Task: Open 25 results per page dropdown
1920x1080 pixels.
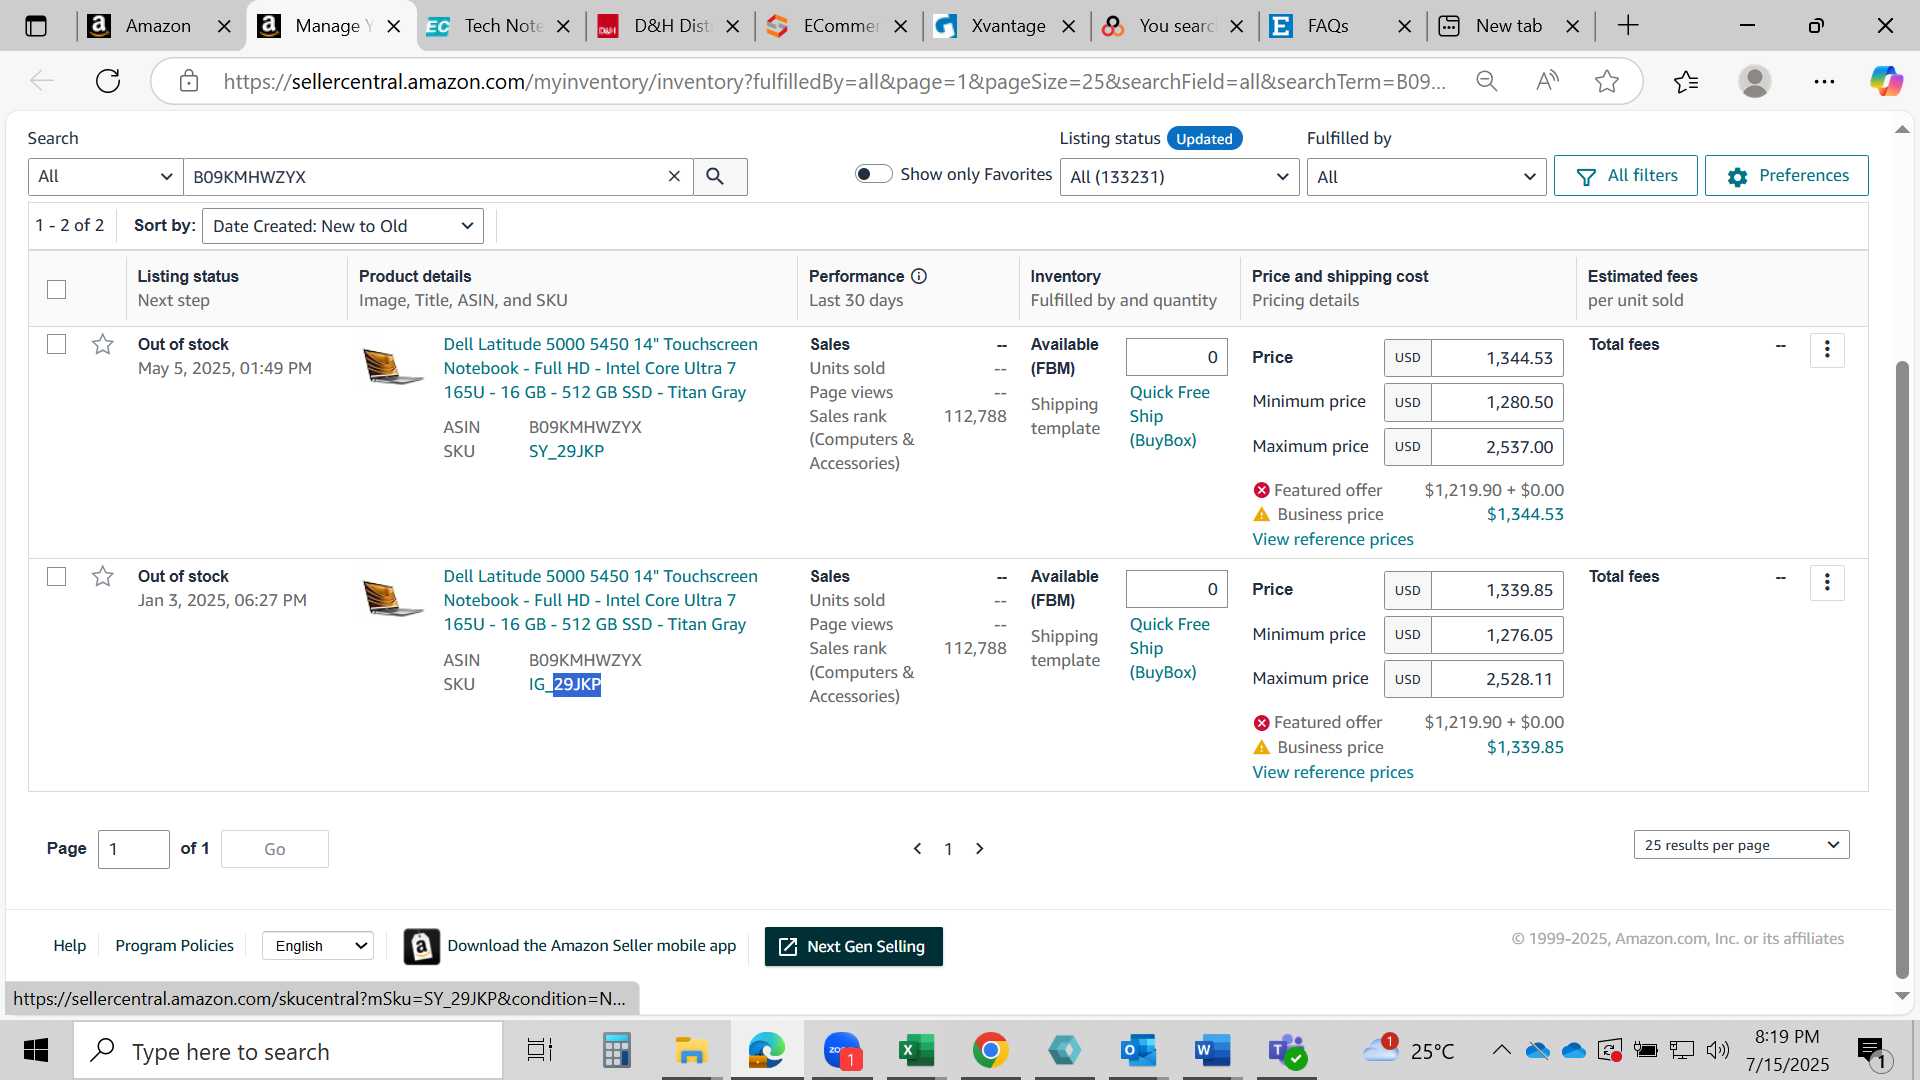Action: click(1741, 845)
